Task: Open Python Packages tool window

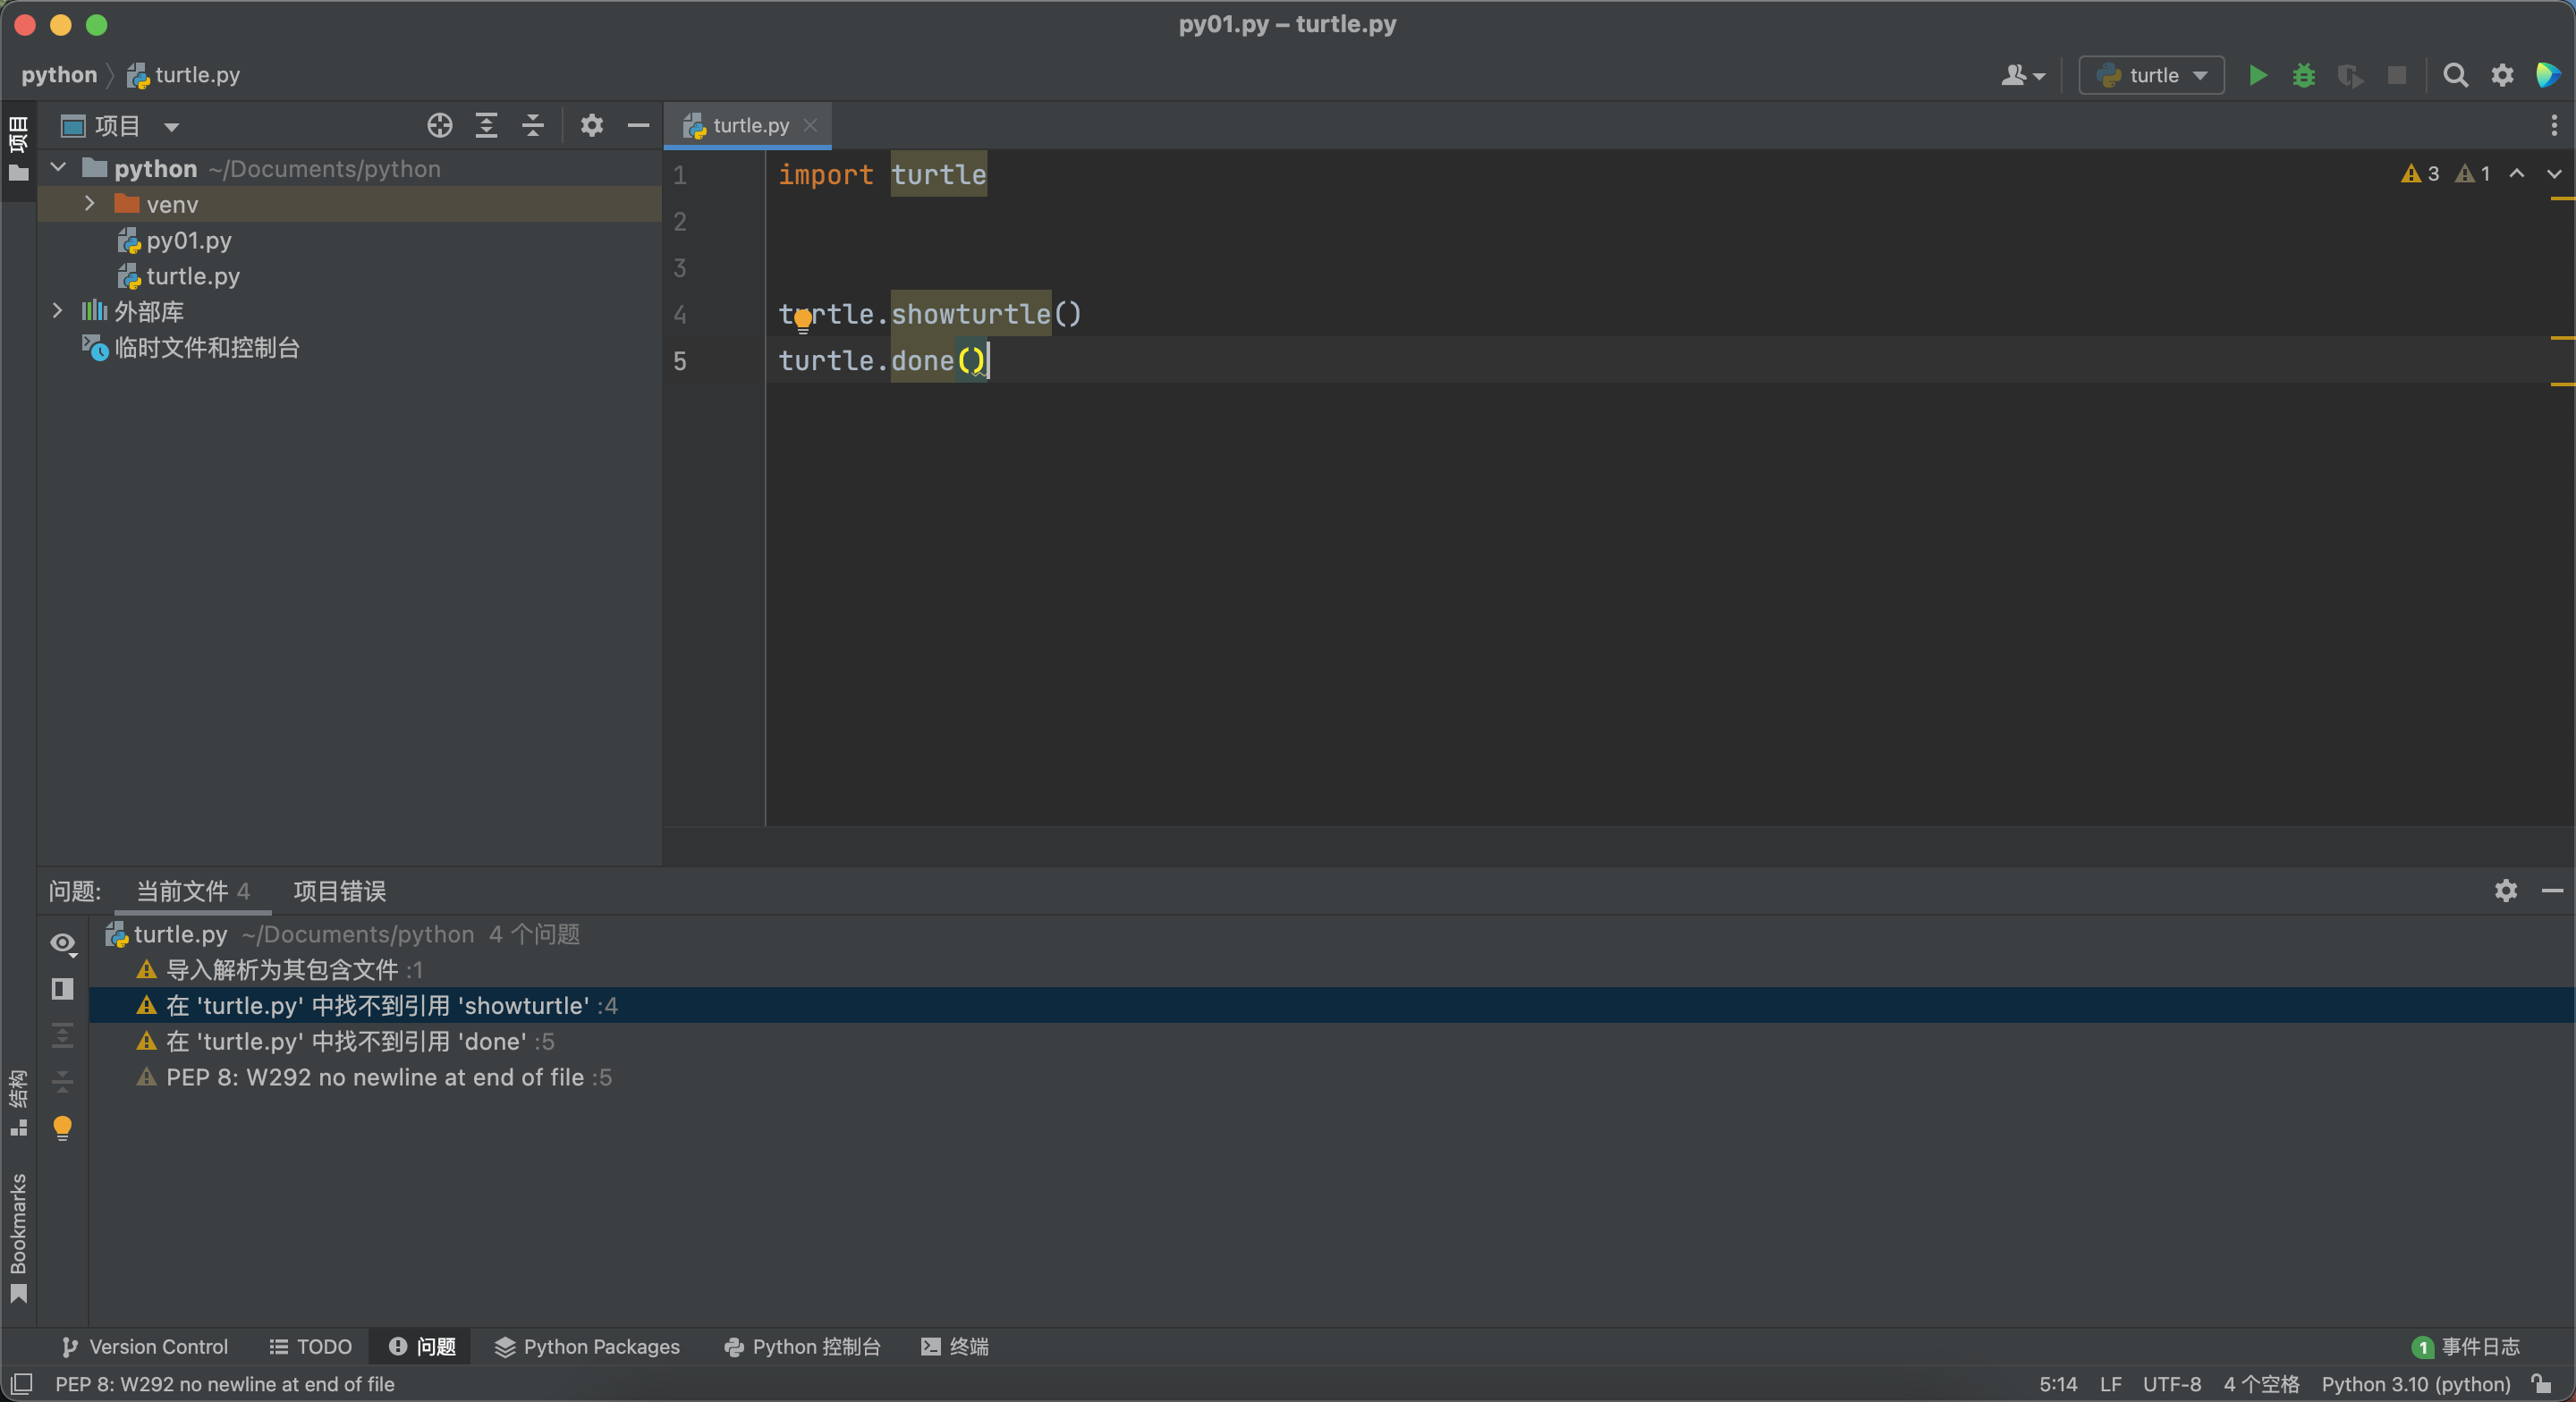Action: [587, 1346]
